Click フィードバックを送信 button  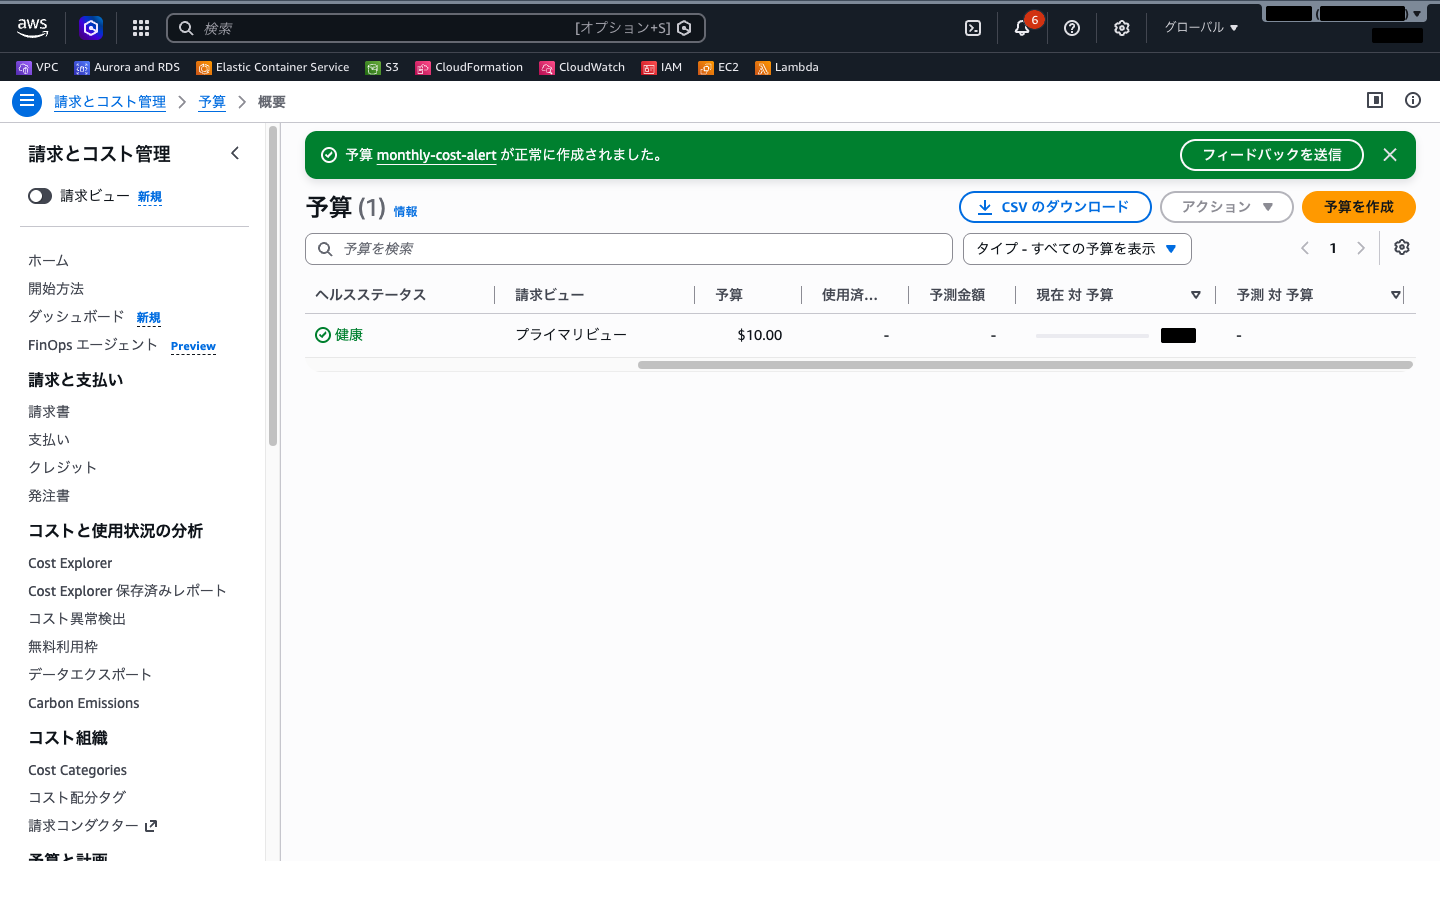pyautogui.click(x=1272, y=155)
